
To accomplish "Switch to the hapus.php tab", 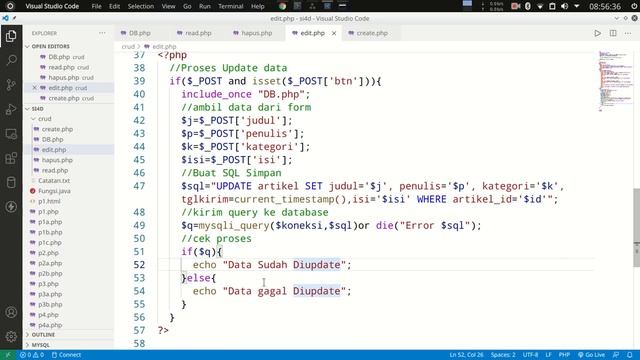I will (256, 33).
